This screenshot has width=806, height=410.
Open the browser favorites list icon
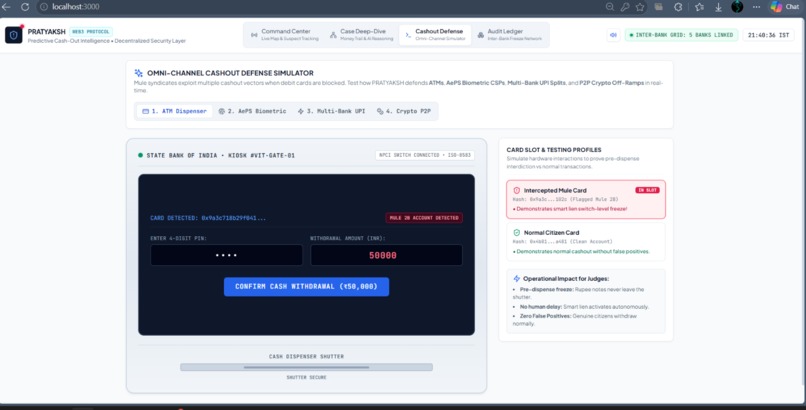tap(699, 7)
